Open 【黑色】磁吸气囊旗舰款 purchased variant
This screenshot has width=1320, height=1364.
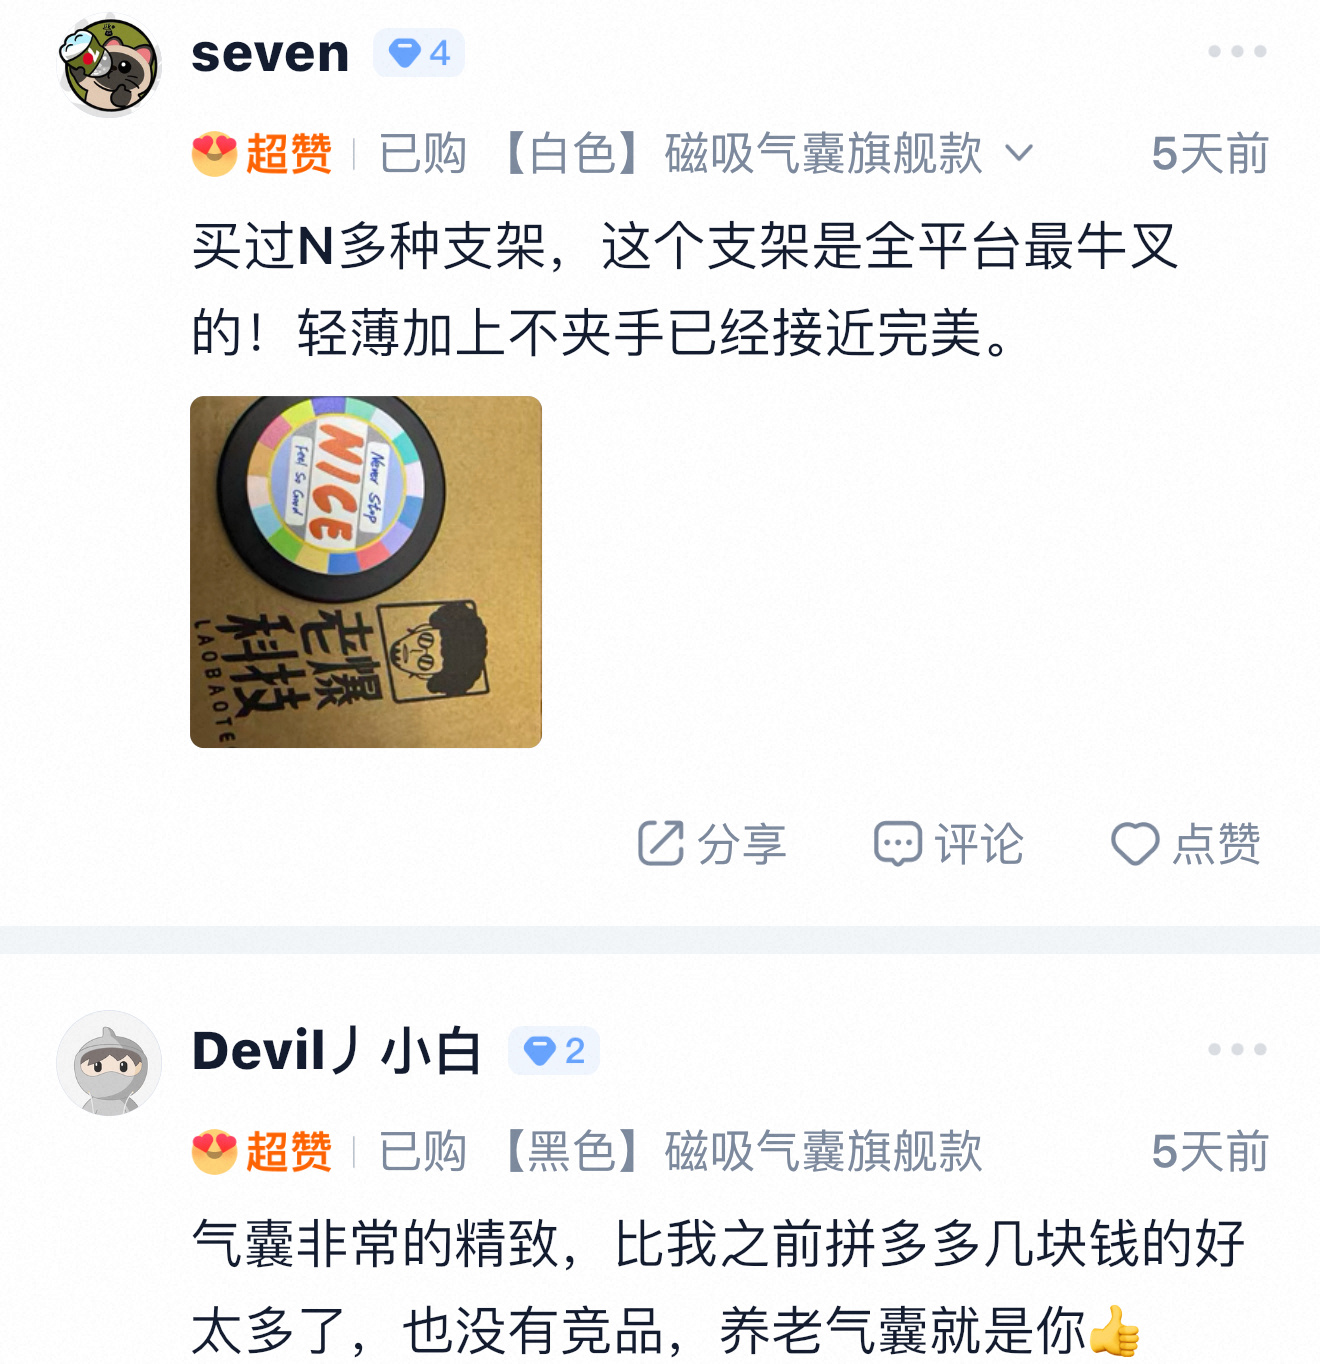pyautogui.click(x=740, y=1152)
